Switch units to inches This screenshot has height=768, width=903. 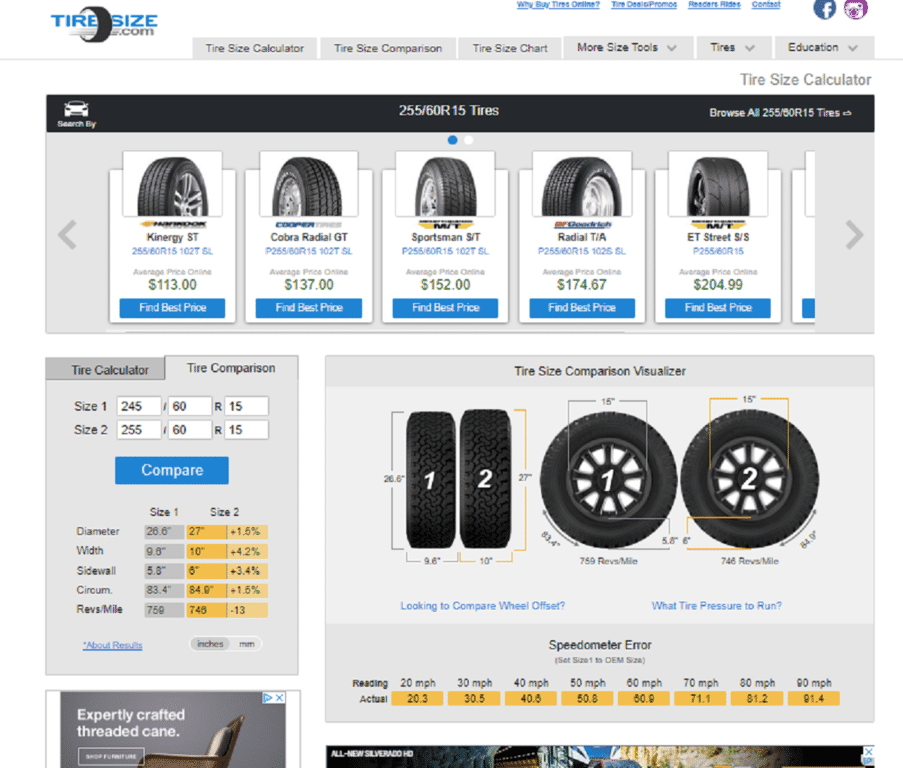(211, 644)
